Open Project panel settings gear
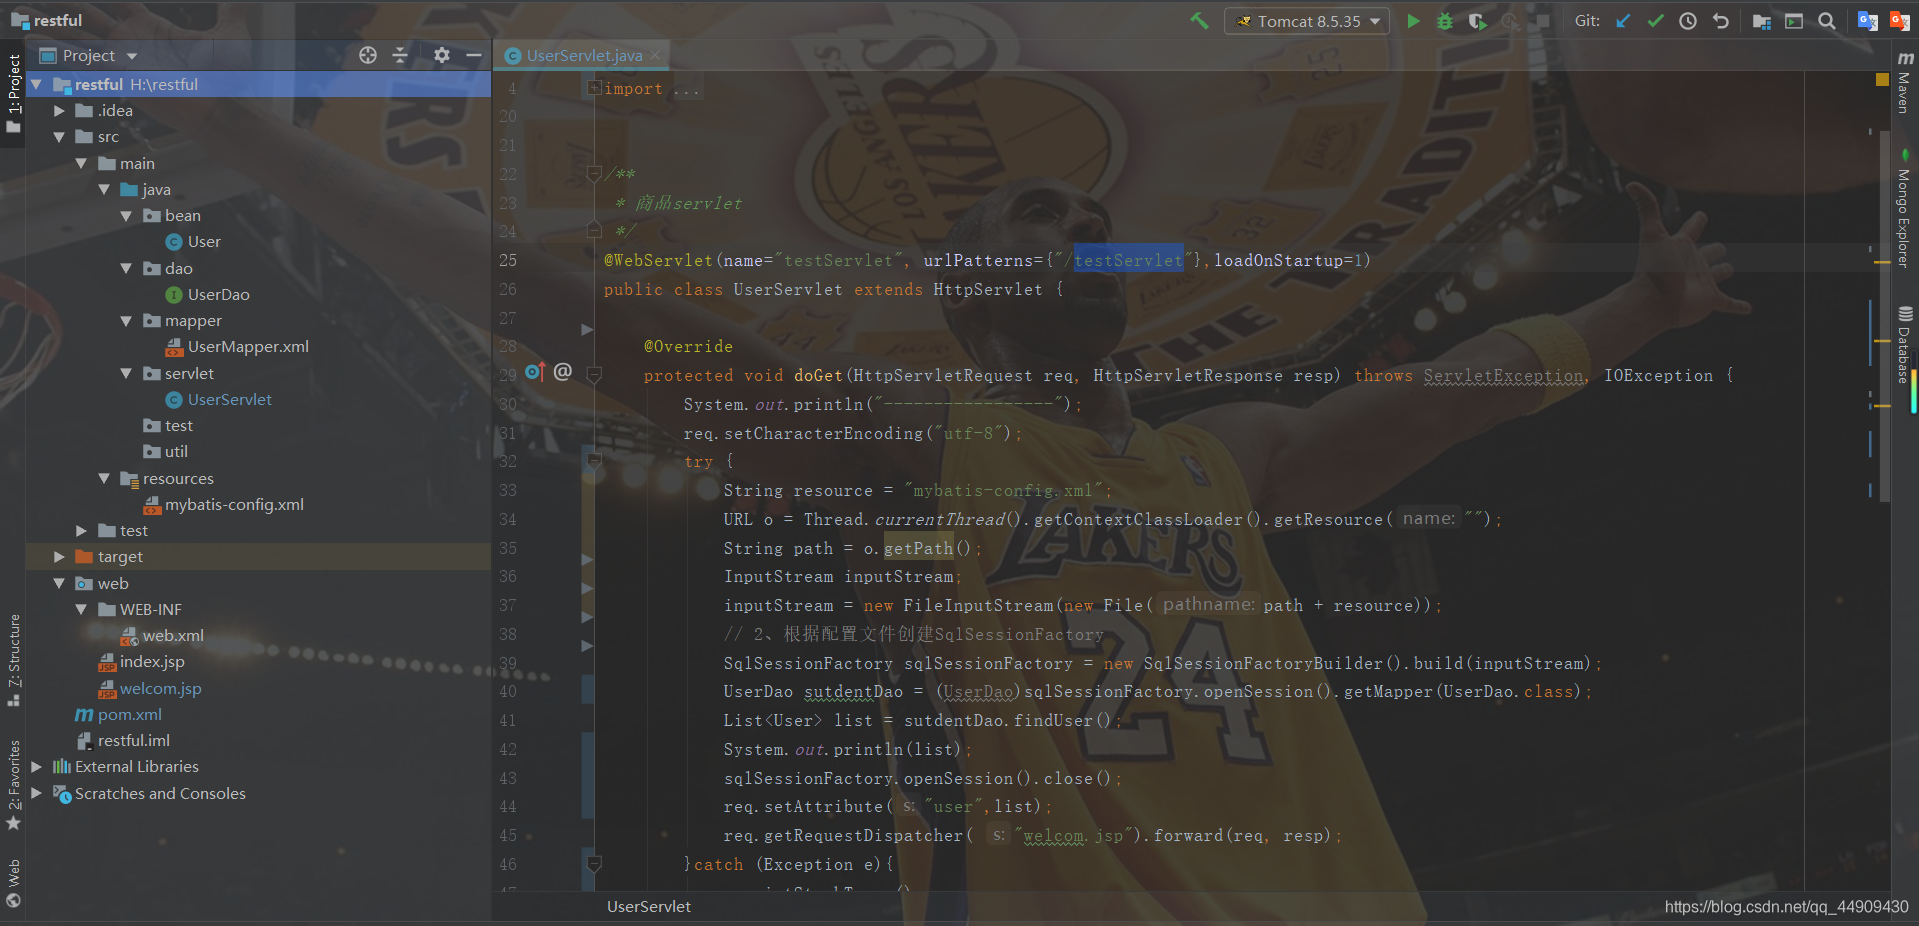 point(441,55)
